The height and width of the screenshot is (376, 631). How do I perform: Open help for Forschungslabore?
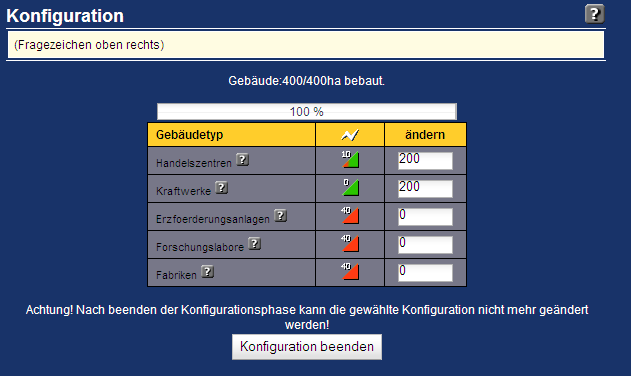[x=254, y=244]
